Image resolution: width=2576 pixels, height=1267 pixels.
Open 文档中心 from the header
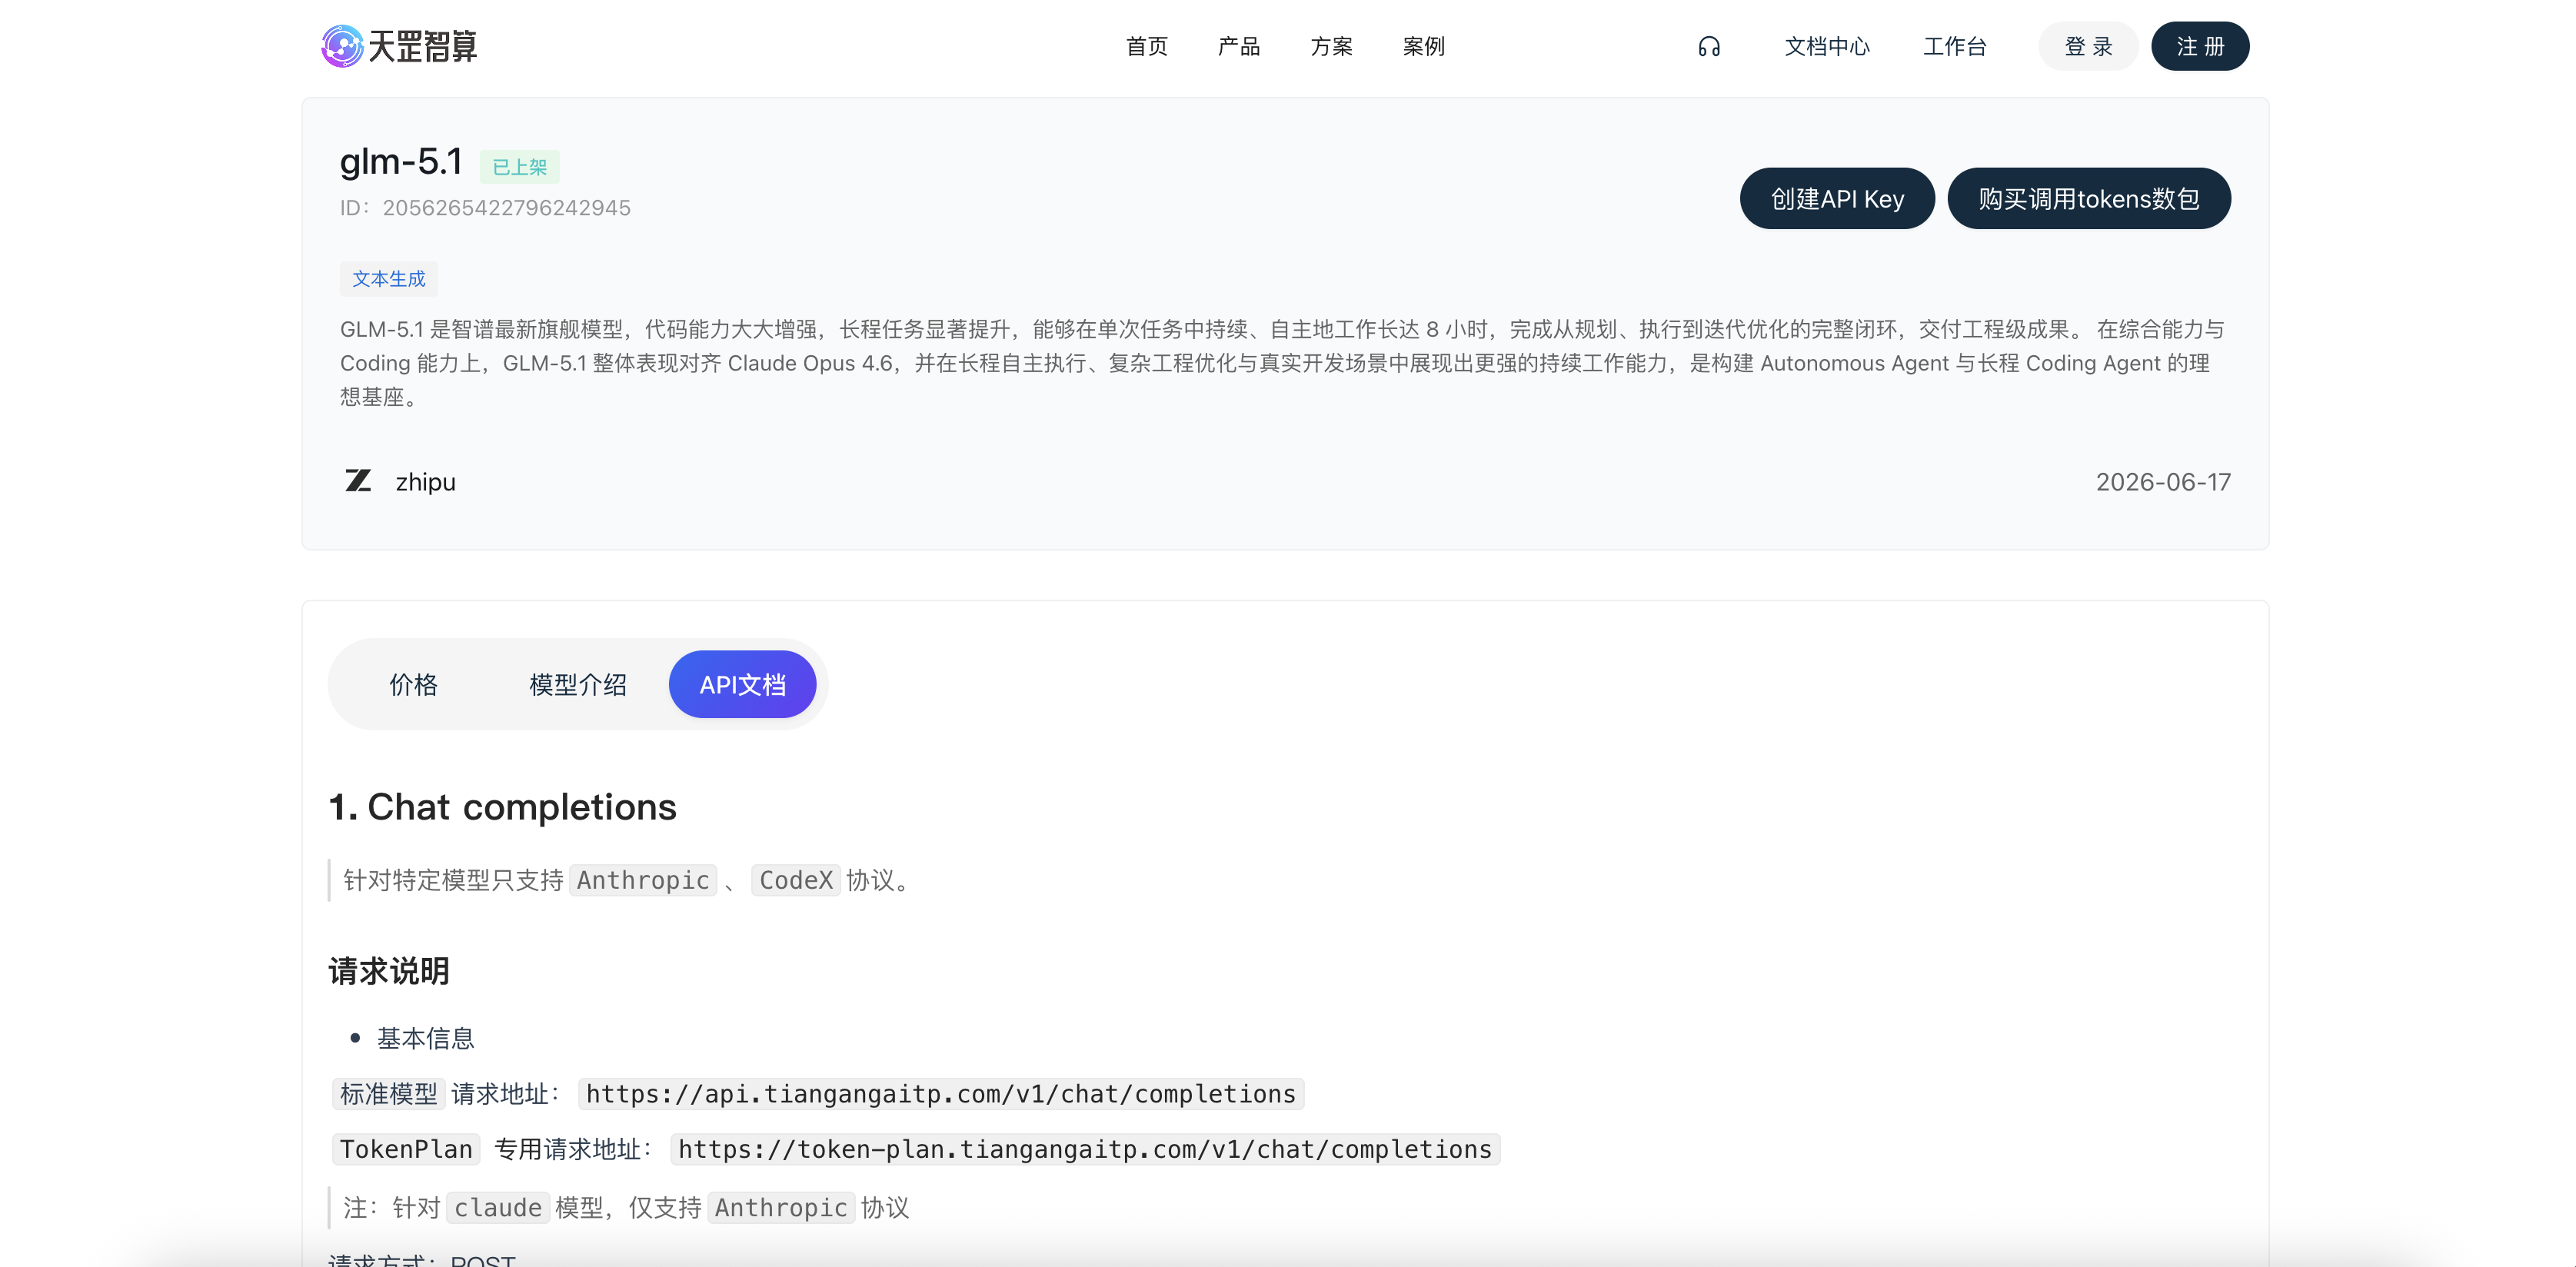click(1827, 47)
